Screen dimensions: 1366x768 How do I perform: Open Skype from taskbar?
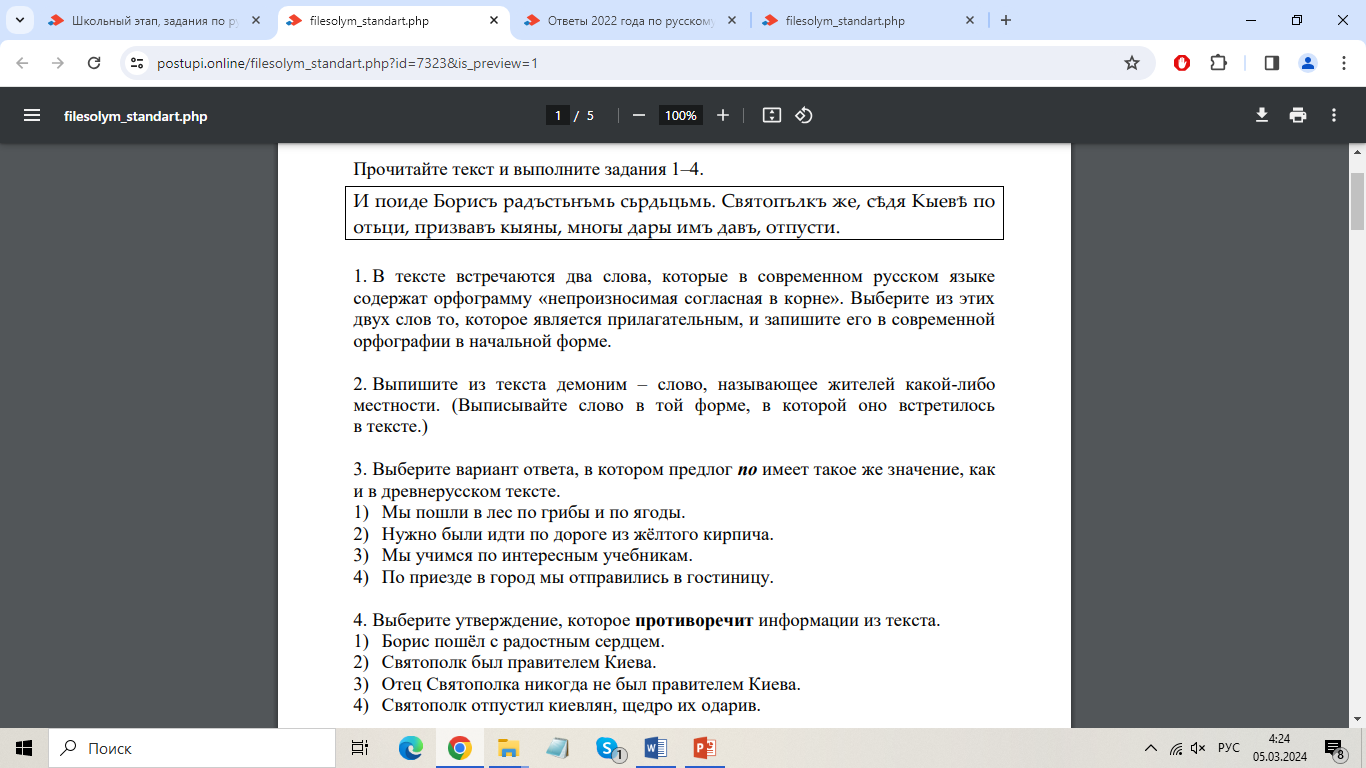pyautogui.click(x=608, y=748)
